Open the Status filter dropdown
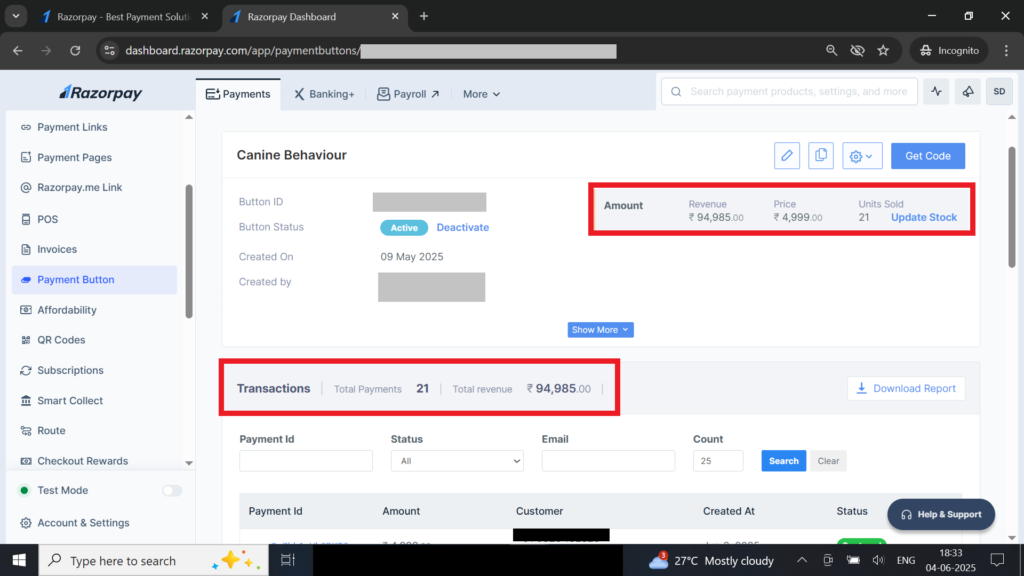Viewport: 1024px width, 576px height. 457,461
